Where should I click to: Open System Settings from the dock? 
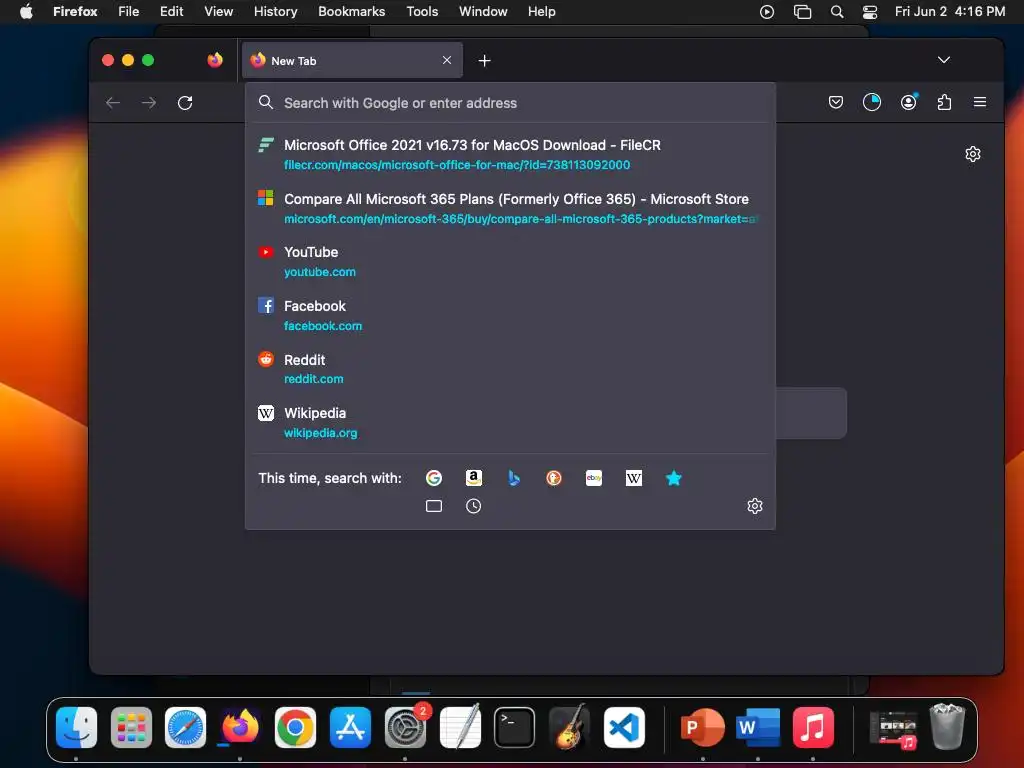click(406, 727)
